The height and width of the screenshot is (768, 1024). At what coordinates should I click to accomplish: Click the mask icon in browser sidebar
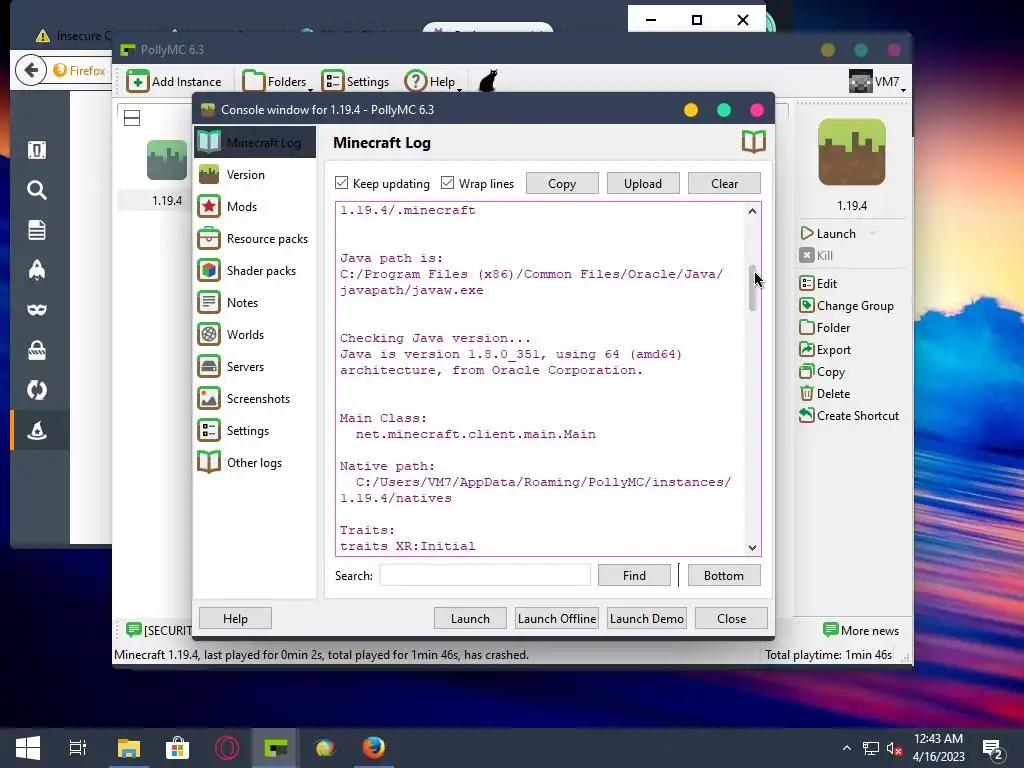point(37,310)
